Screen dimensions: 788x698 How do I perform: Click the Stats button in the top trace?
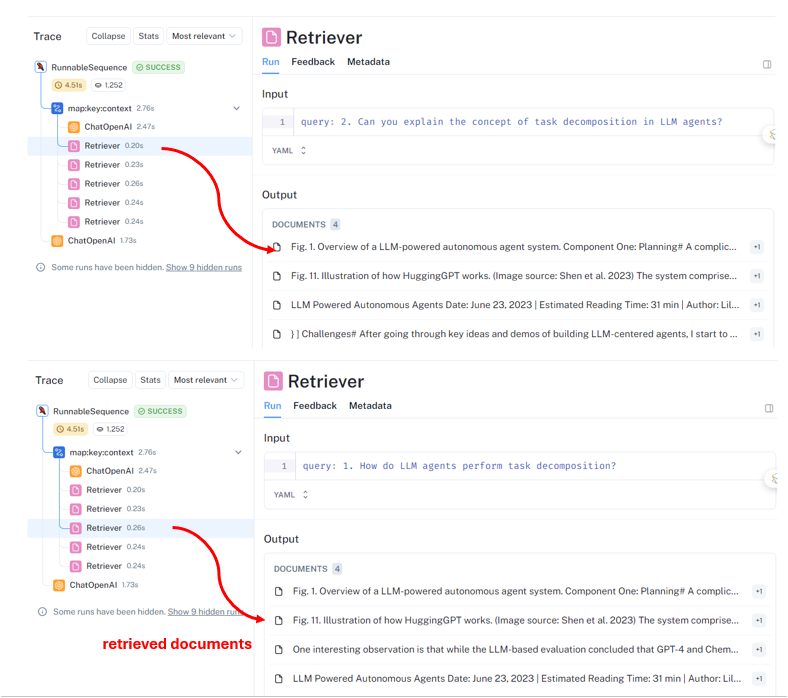point(149,36)
